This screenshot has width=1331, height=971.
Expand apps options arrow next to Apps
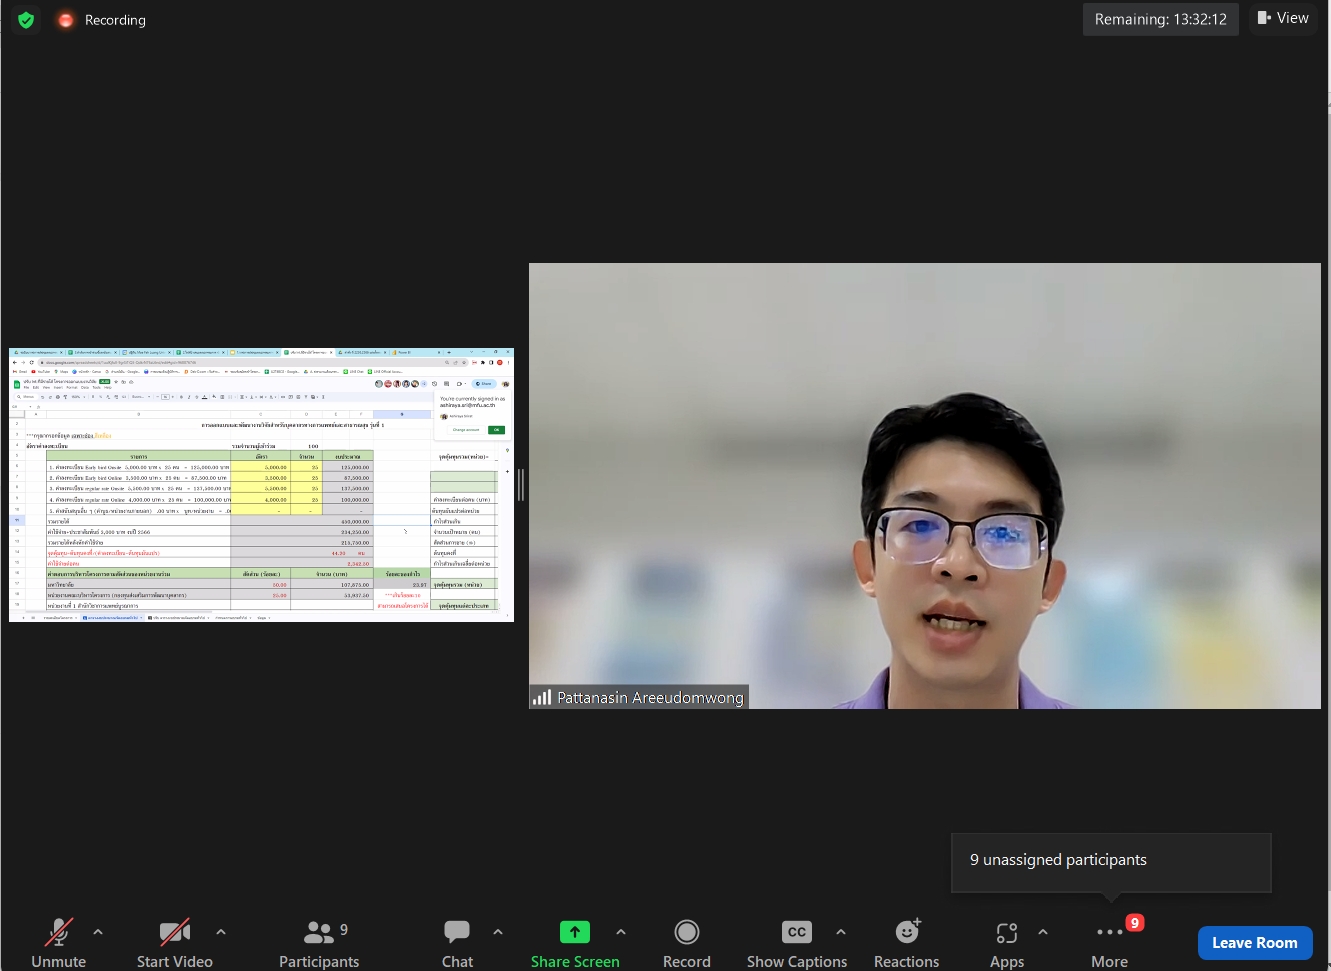pos(1043,932)
